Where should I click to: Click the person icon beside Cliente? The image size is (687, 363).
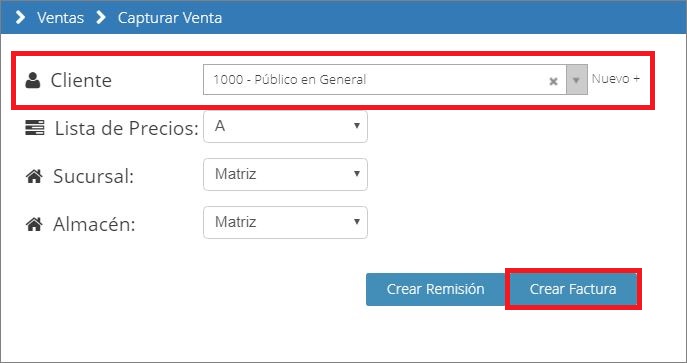point(32,80)
